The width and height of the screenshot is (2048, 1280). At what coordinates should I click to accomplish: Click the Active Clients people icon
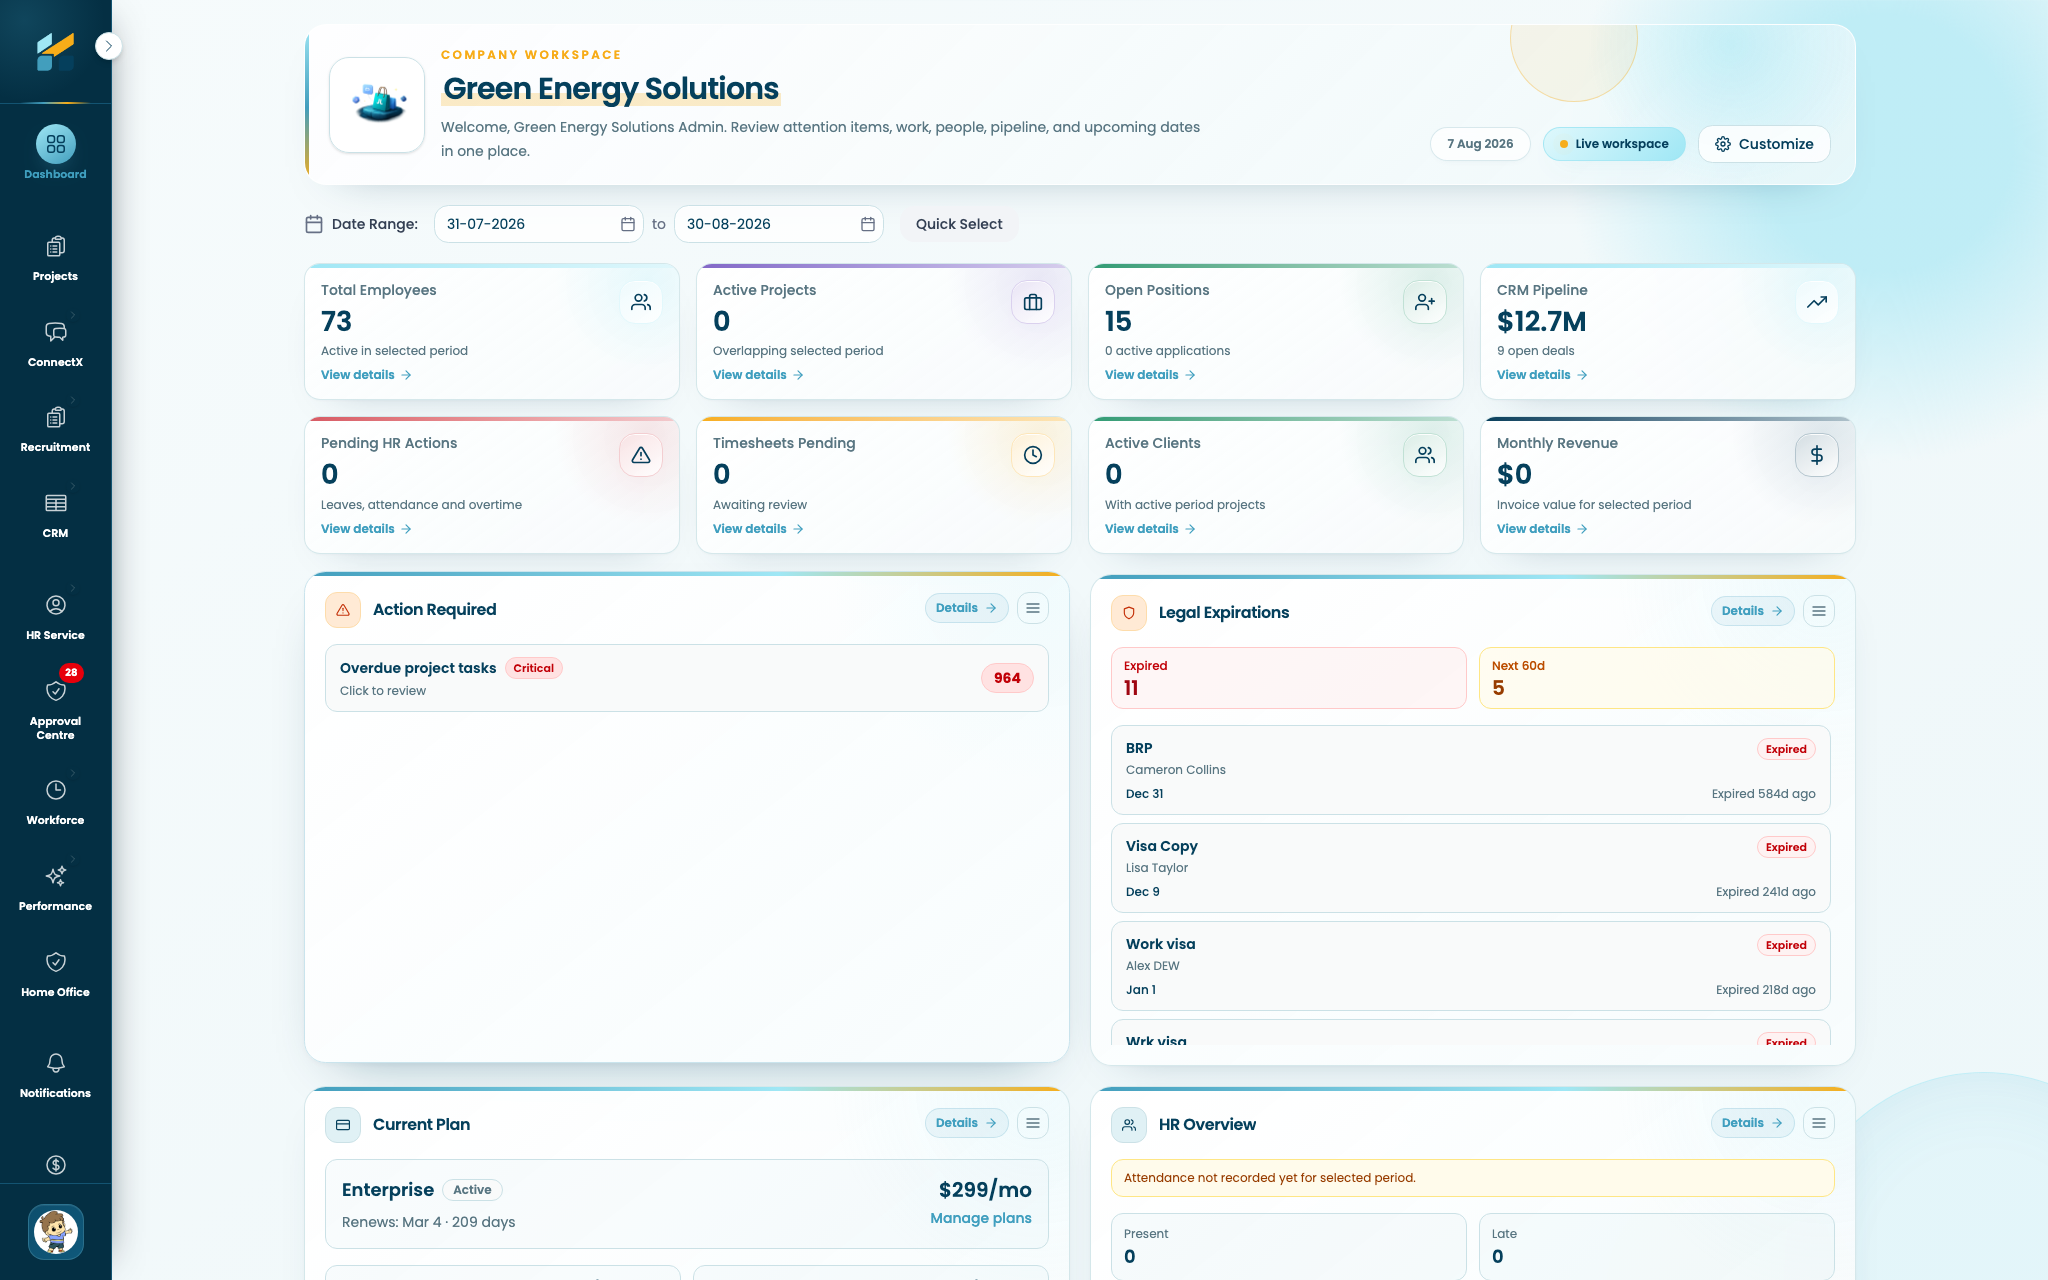coord(1425,455)
